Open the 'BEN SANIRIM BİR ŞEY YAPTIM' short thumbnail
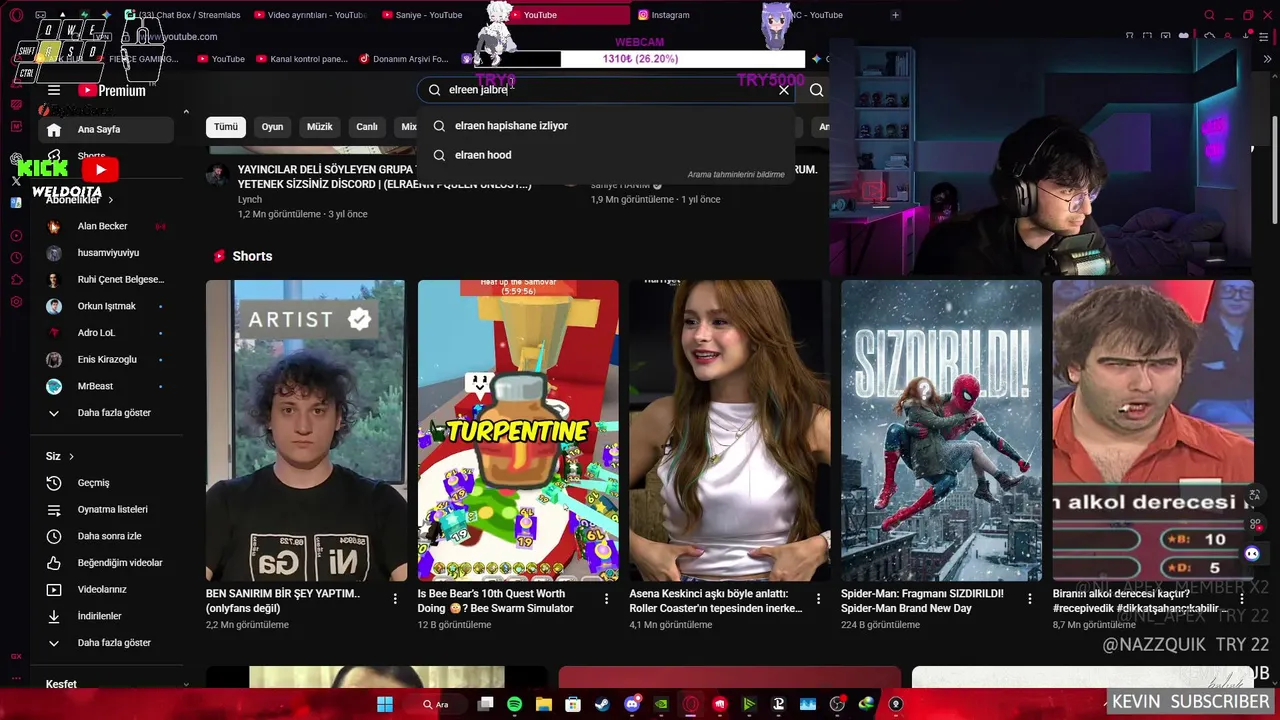1280x720 pixels. [306, 430]
